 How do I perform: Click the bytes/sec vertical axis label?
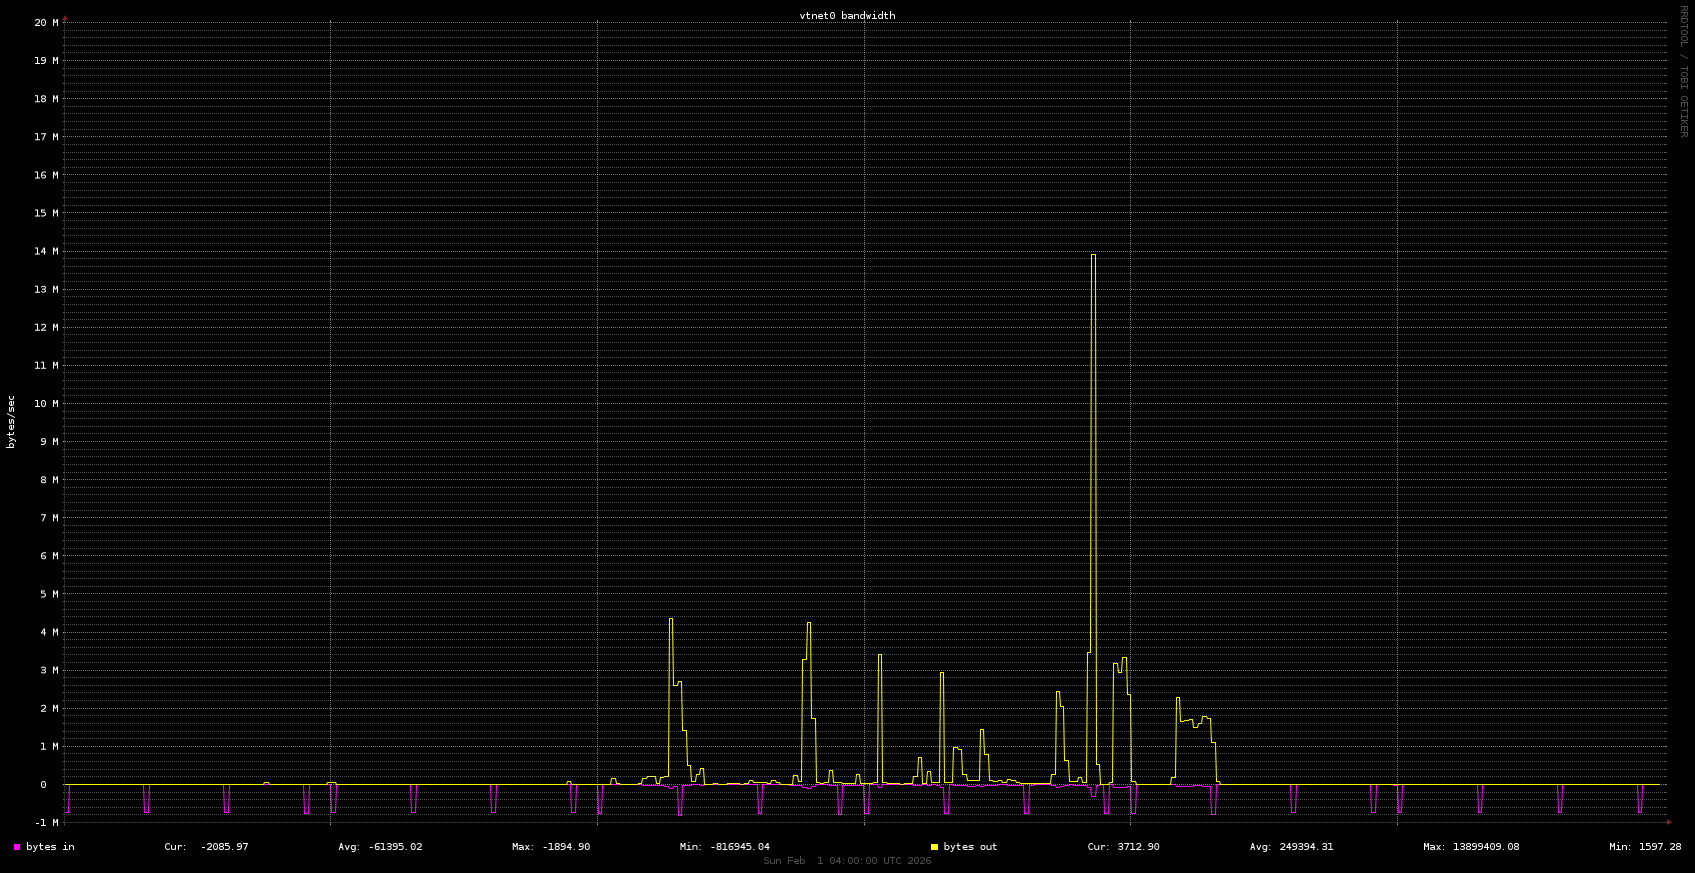point(11,421)
